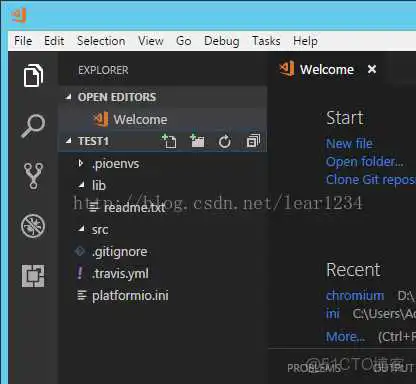Open the Source Control branch icon
The width and height of the screenshot is (416, 384).
point(33,176)
